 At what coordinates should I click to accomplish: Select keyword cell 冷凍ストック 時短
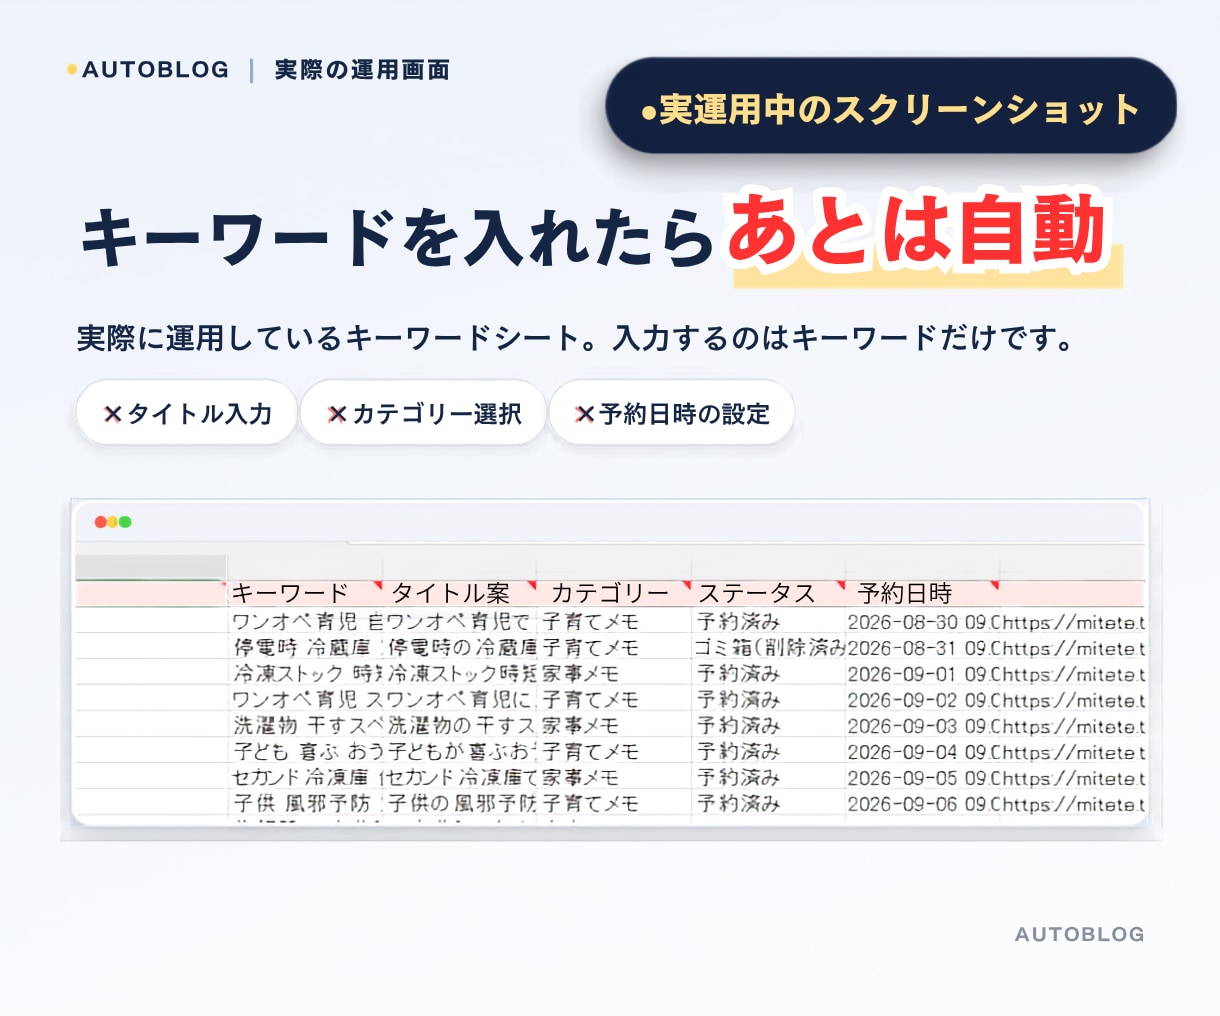(306, 674)
